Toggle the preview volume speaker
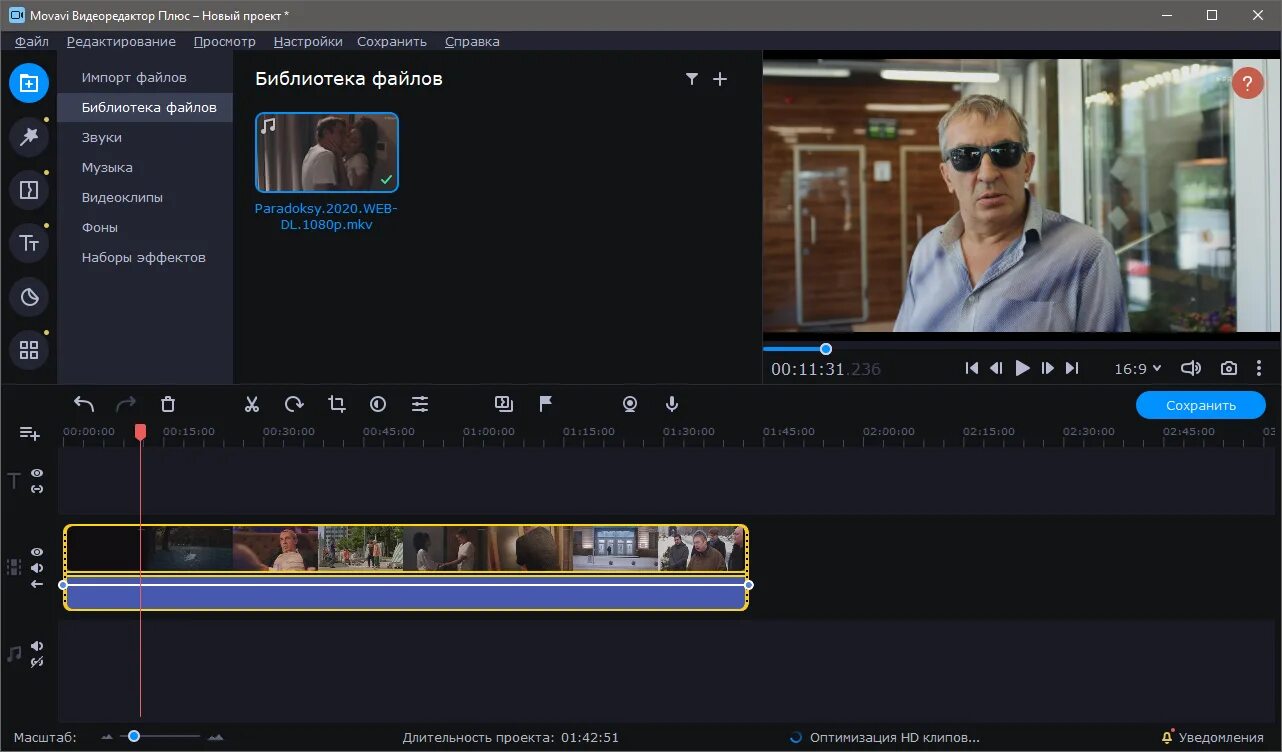 (x=1191, y=368)
